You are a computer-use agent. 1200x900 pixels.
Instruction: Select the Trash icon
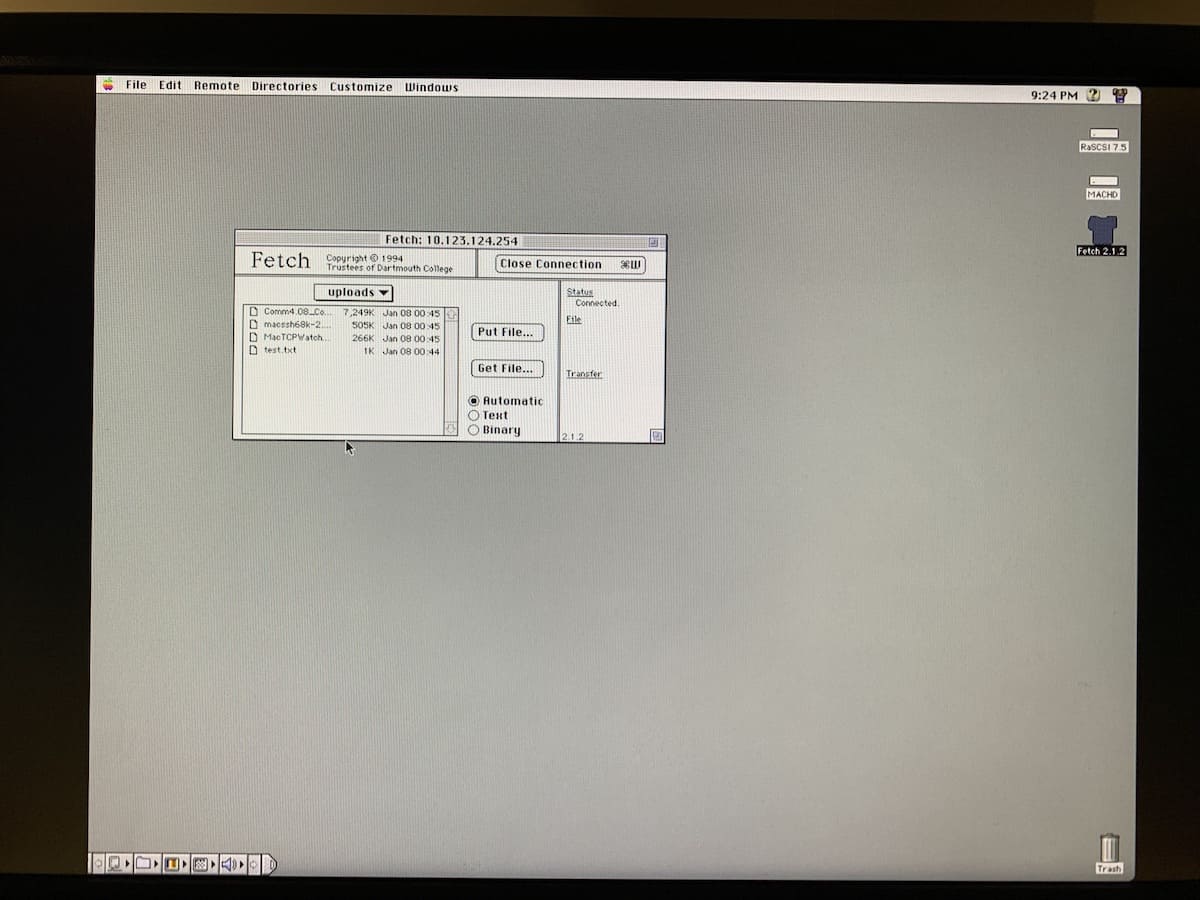1109,848
